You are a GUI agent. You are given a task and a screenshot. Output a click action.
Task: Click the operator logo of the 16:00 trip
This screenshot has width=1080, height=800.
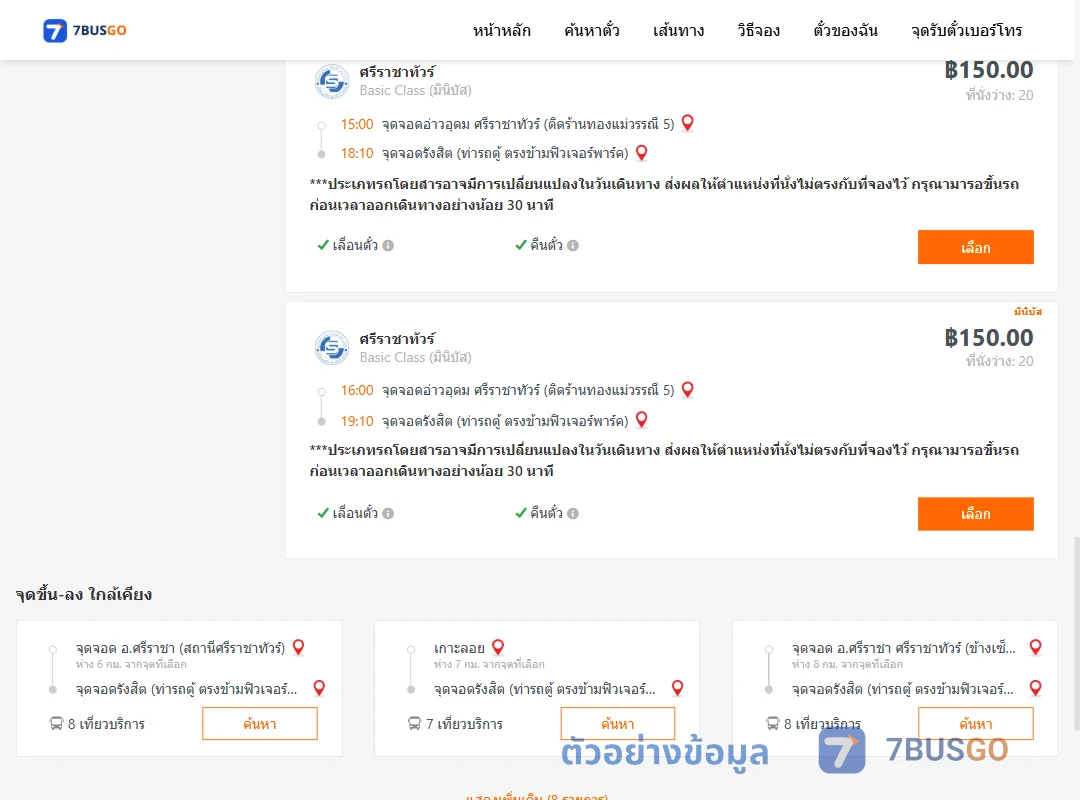331,348
